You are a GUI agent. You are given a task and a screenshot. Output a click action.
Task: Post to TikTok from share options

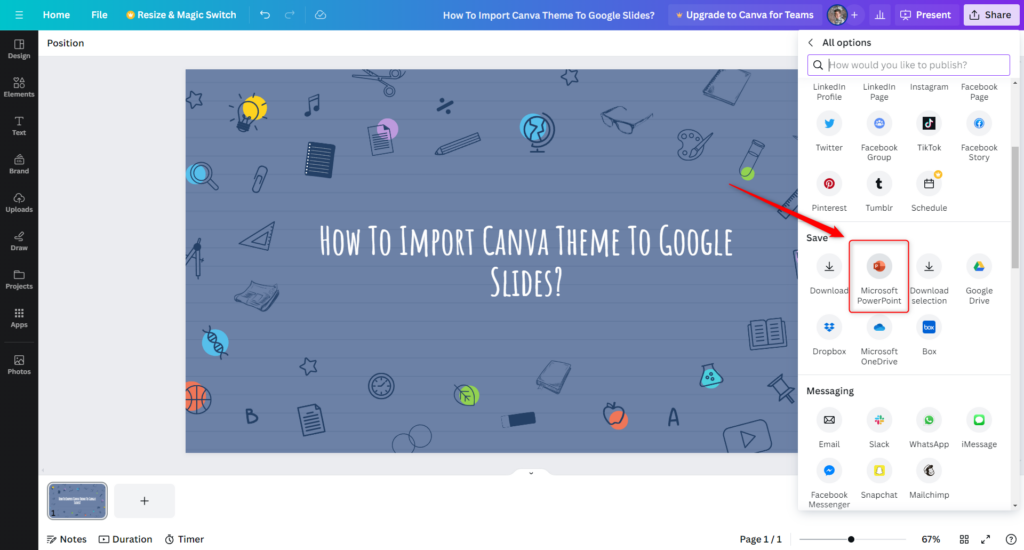coord(929,123)
